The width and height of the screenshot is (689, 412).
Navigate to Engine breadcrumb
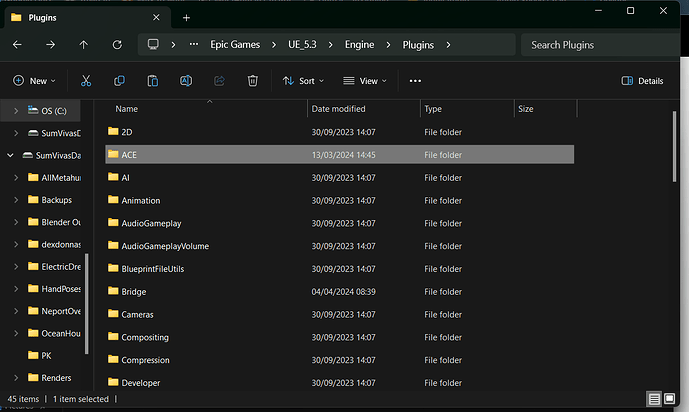point(359,45)
